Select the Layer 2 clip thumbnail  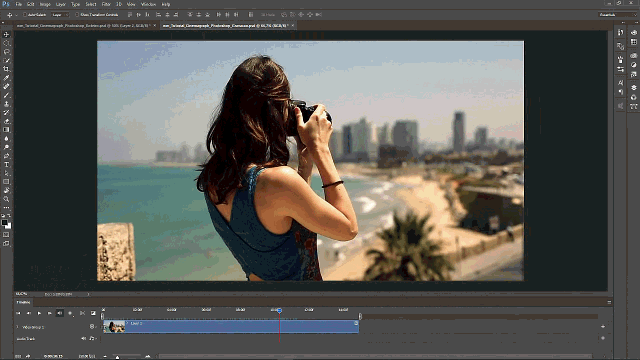(114, 327)
